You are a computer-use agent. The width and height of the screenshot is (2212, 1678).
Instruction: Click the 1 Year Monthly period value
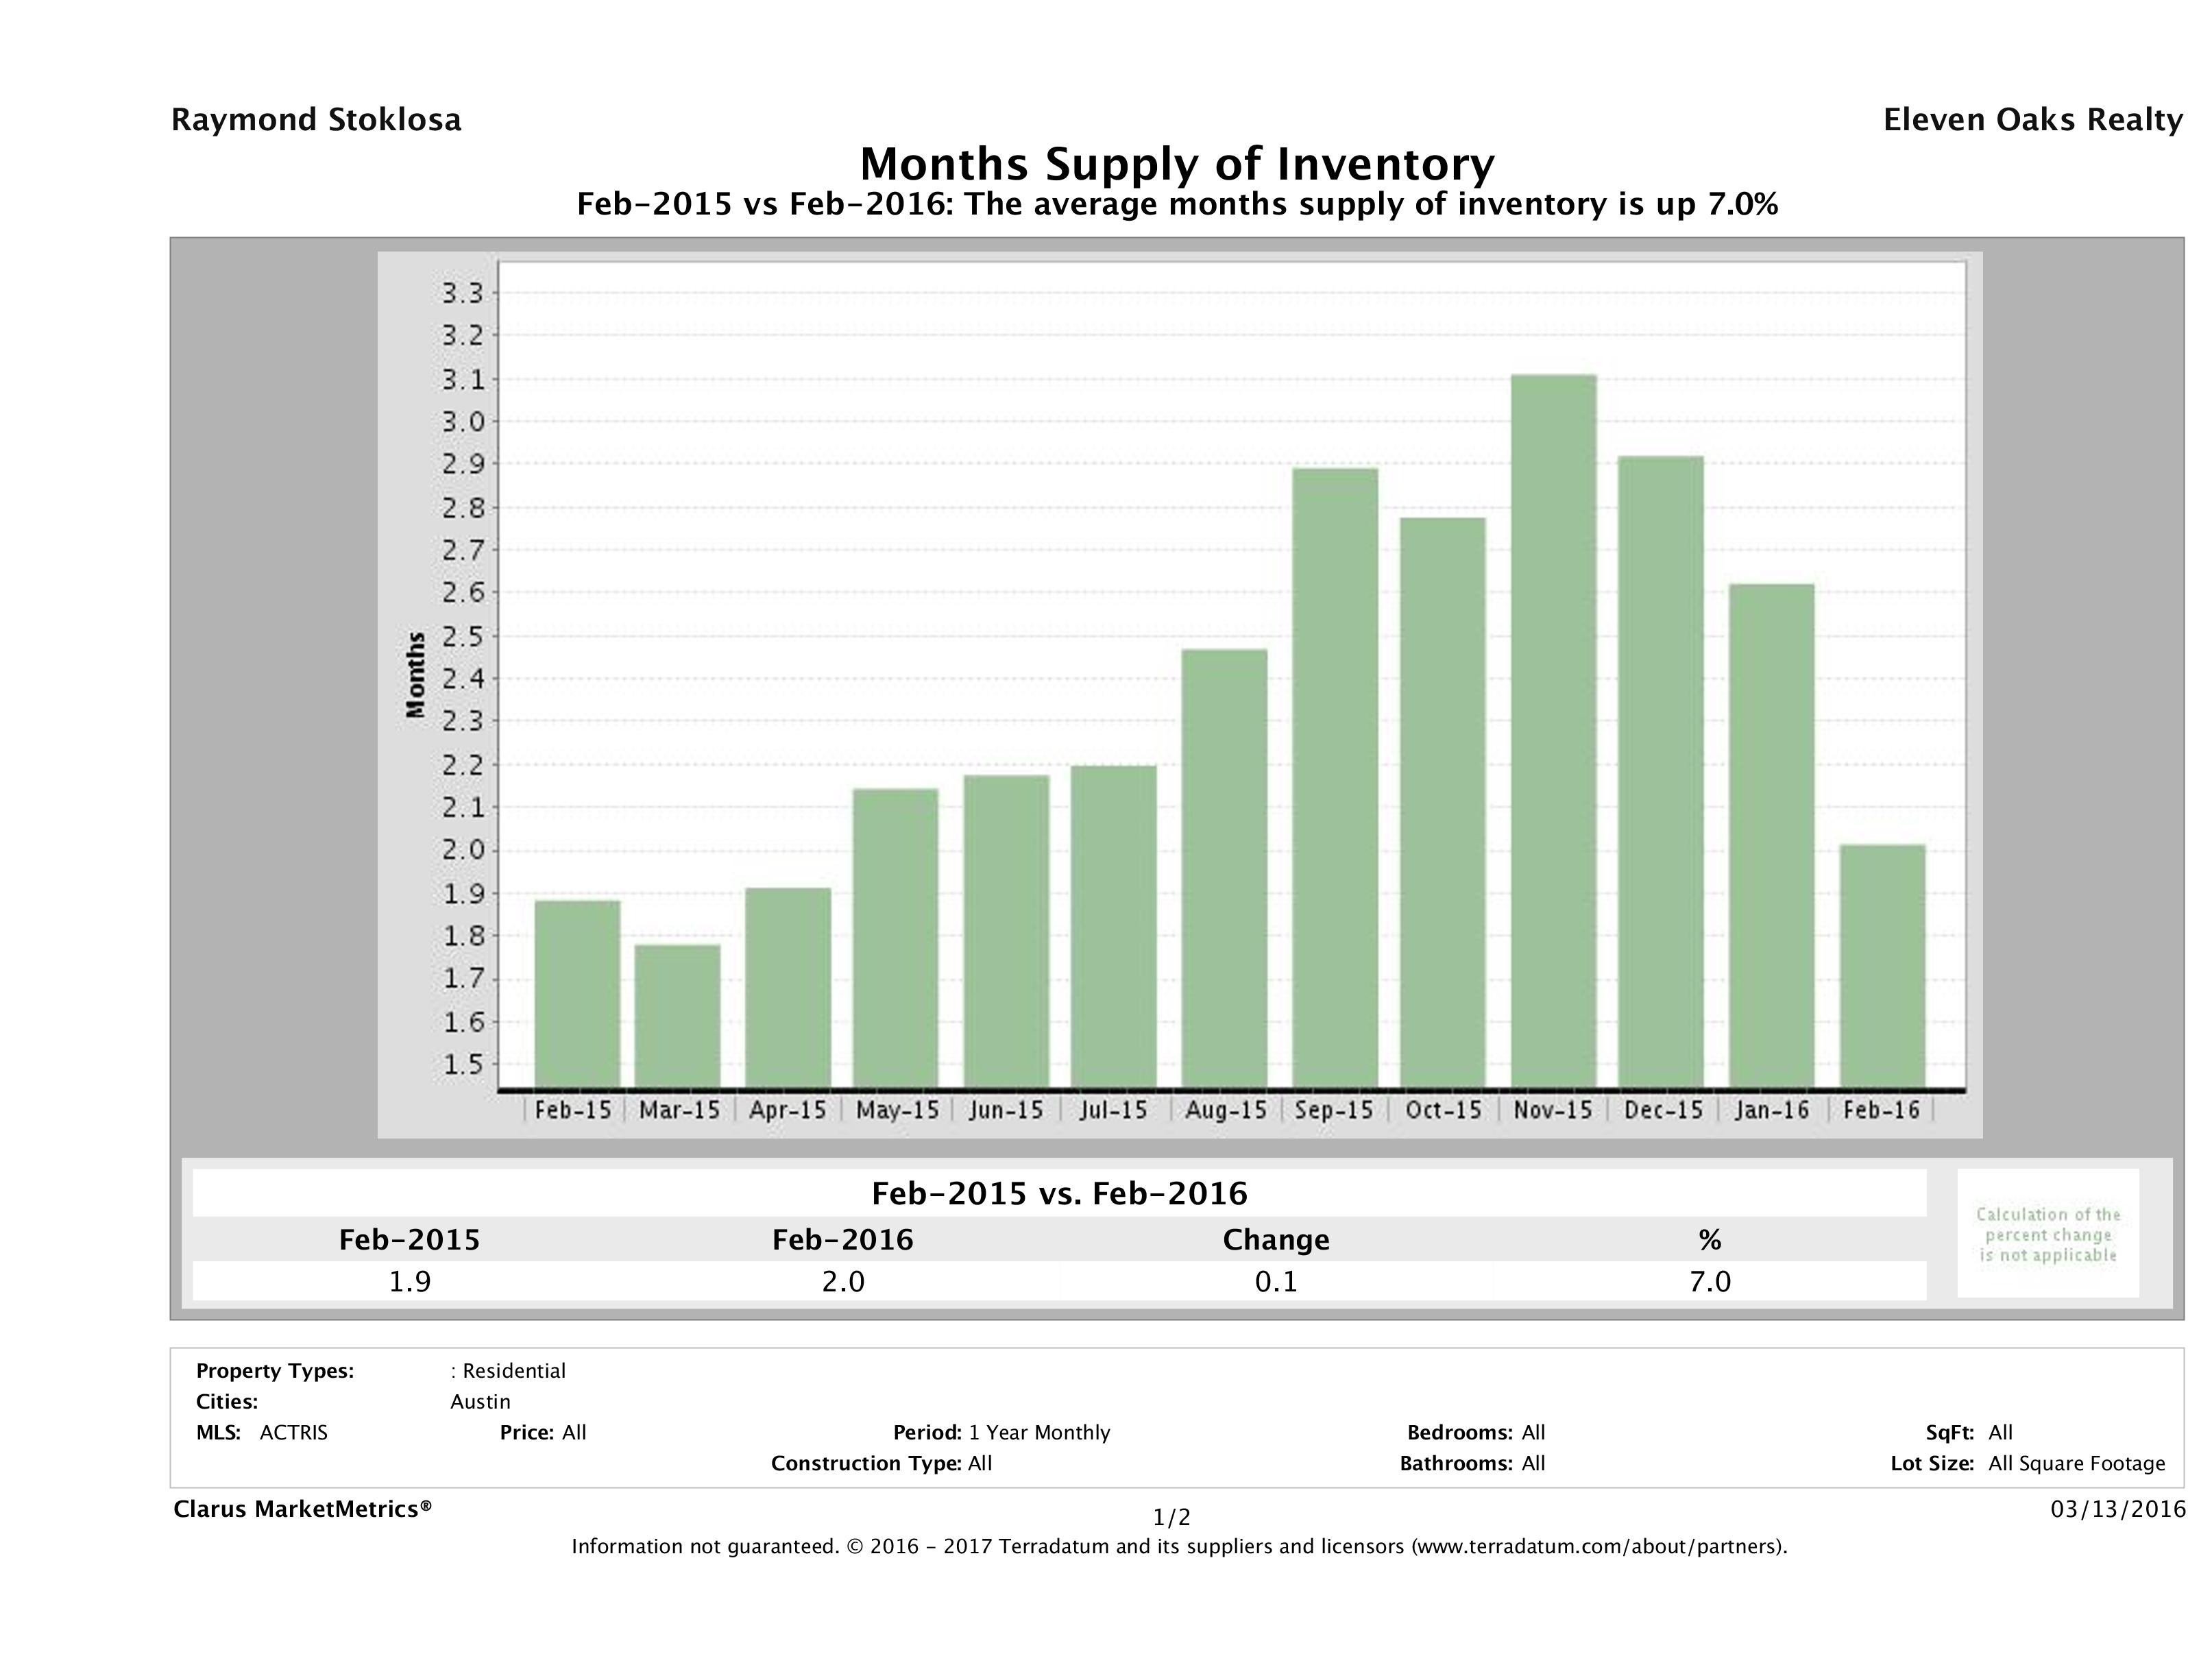pyautogui.click(x=1039, y=1432)
